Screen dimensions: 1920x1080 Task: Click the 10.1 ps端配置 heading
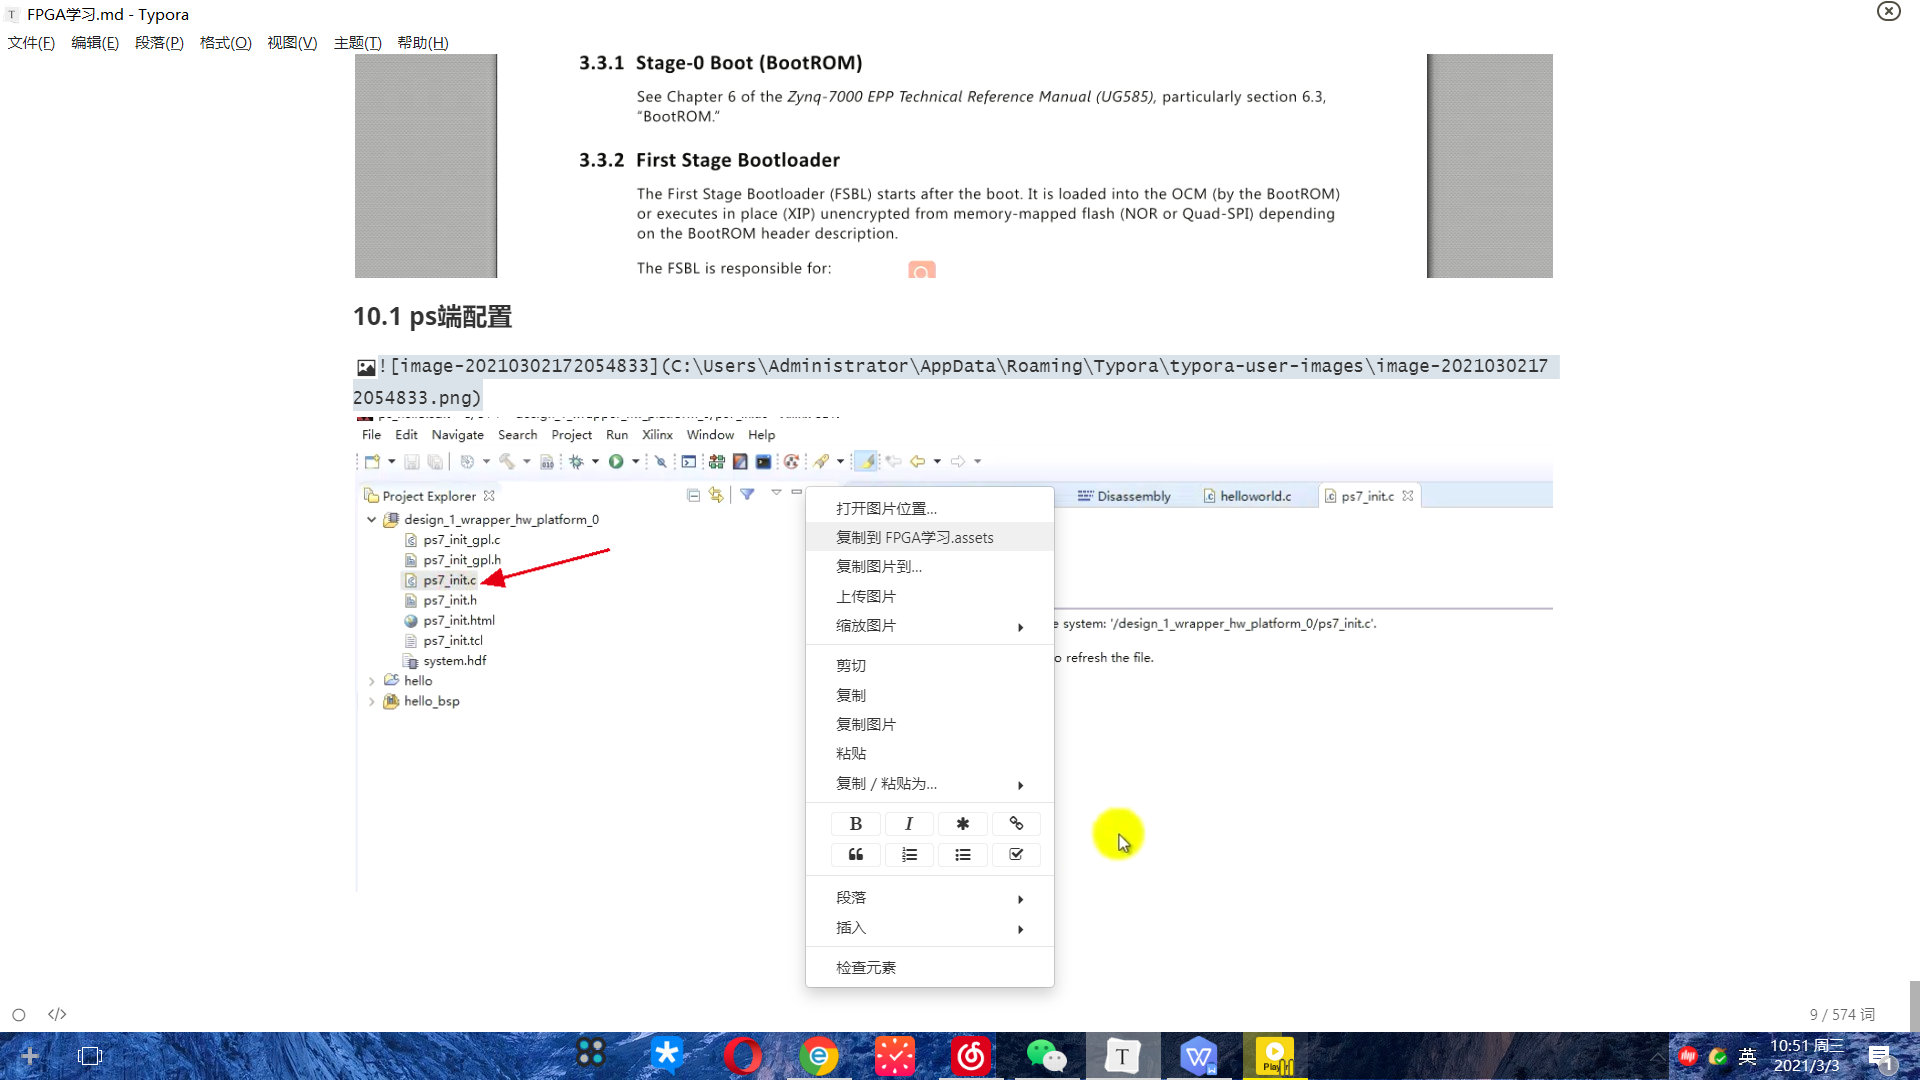tap(432, 317)
